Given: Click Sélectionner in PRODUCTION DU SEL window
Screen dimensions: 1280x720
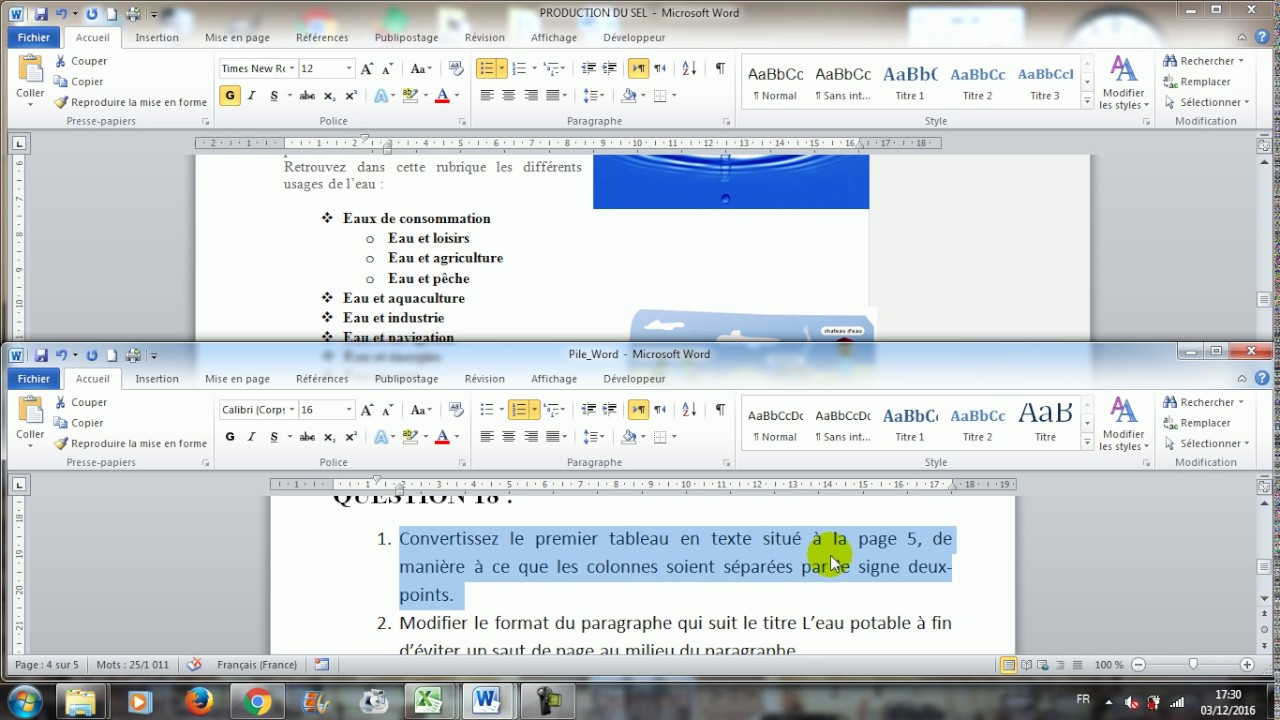Looking at the screenshot, I should pyautogui.click(x=1206, y=102).
